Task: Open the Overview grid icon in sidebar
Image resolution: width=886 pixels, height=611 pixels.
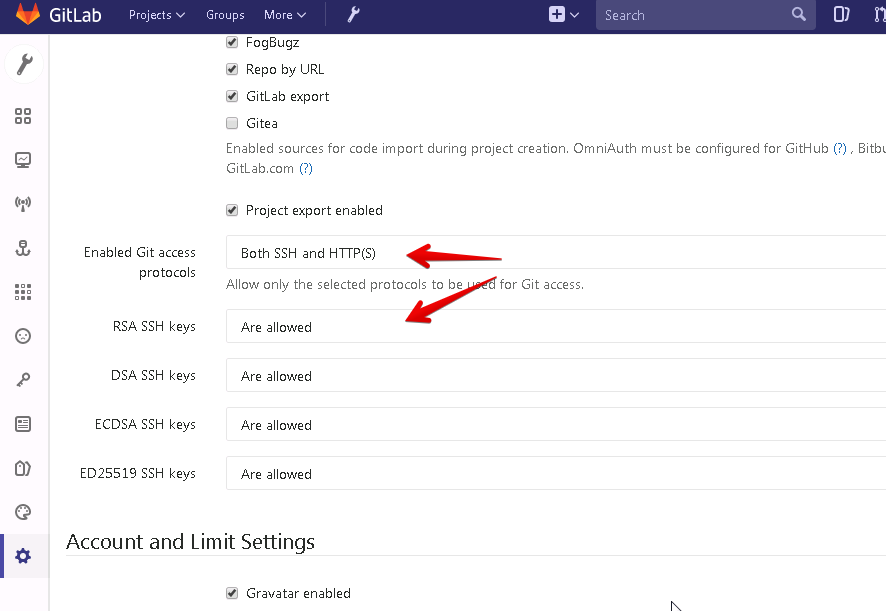Action: pyautogui.click(x=23, y=116)
